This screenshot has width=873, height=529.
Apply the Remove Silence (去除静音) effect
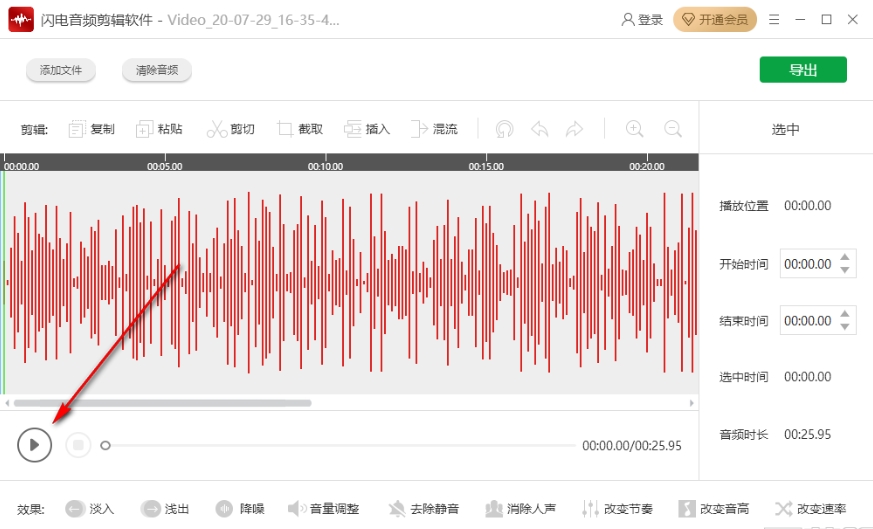click(x=424, y=508)
